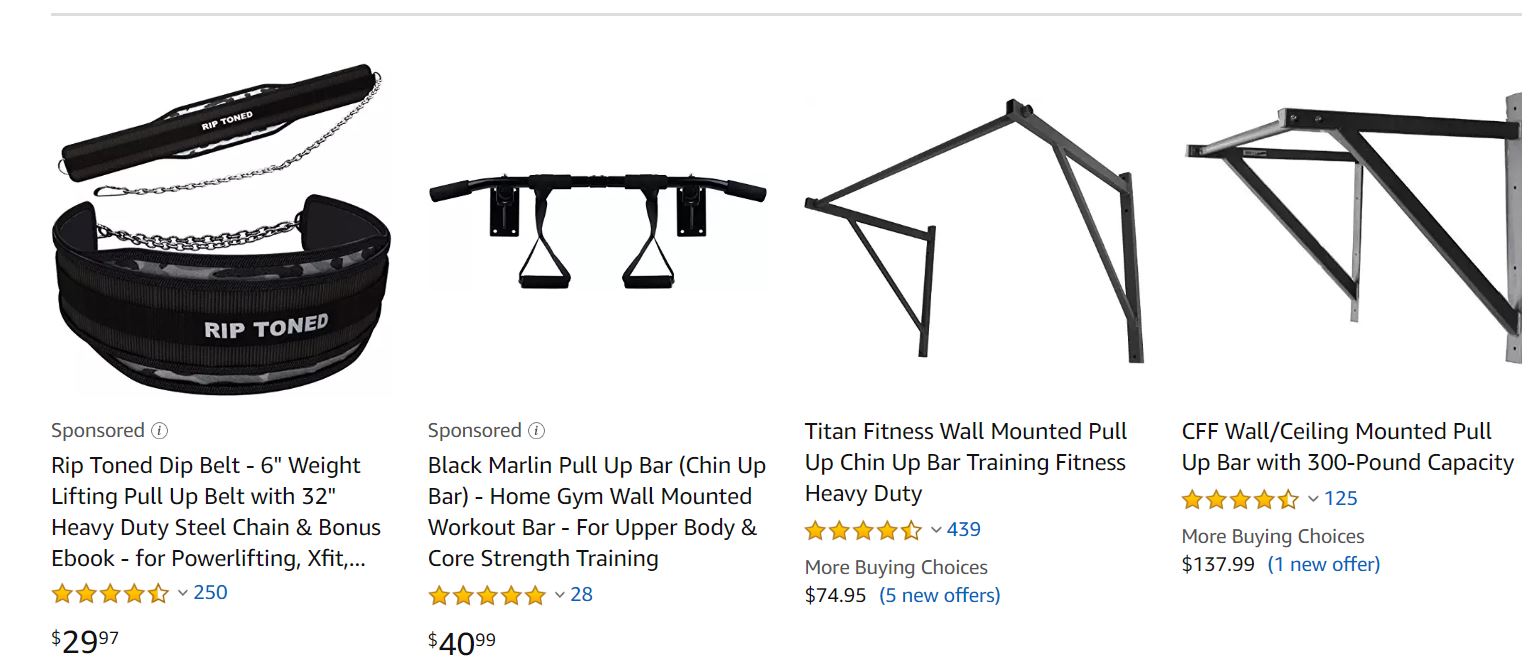The height and width of the screenshot is (660, 1533).
Task: Click the five-star rating of Black Marlin bar
Action: [x=488, y=595]
